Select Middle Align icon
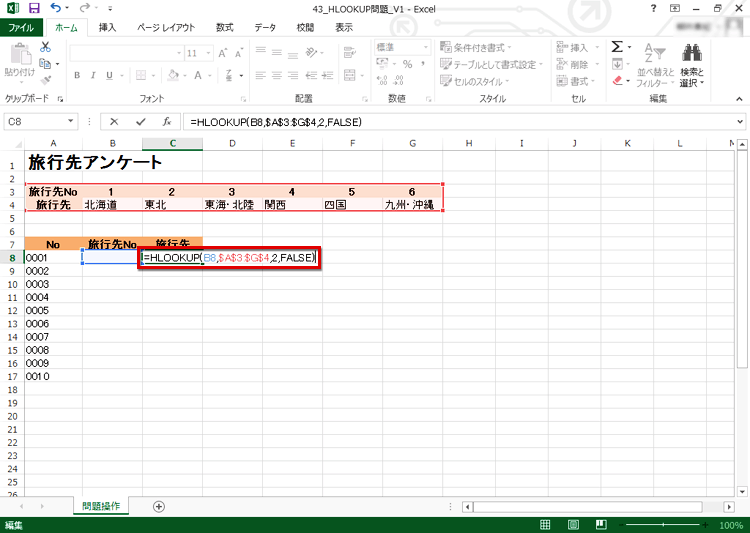Viewport: 750px width, 533px height. click(x=277, y=52)
